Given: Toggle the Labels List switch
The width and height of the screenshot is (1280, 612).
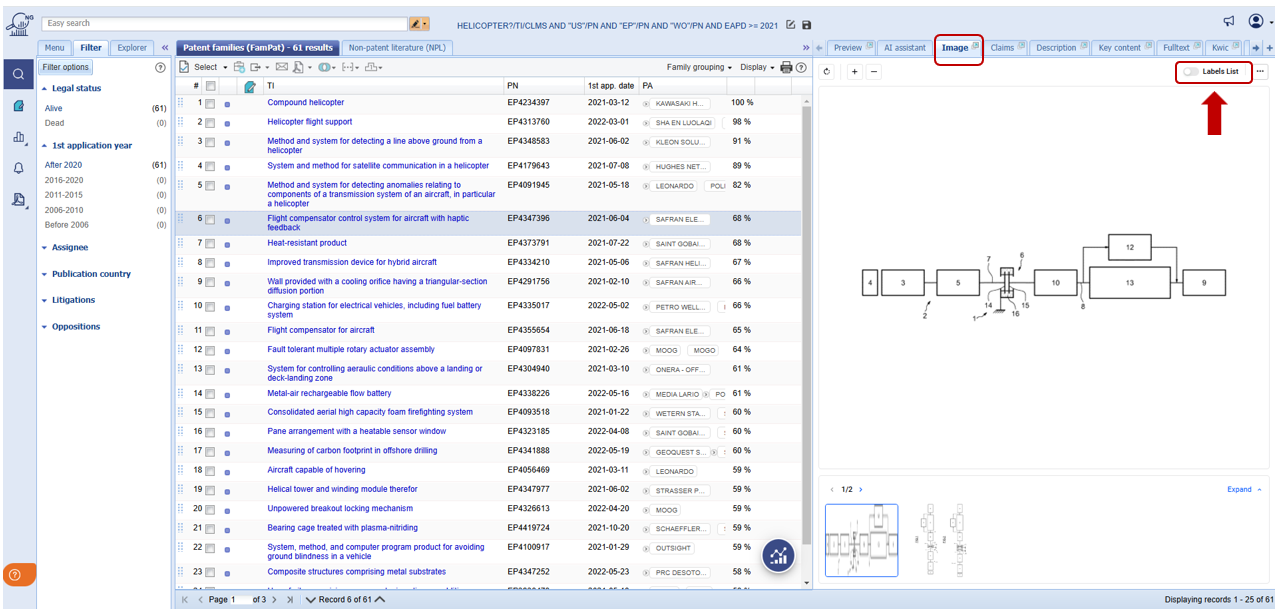Looking at the screenshot, I should point(1191,72).
